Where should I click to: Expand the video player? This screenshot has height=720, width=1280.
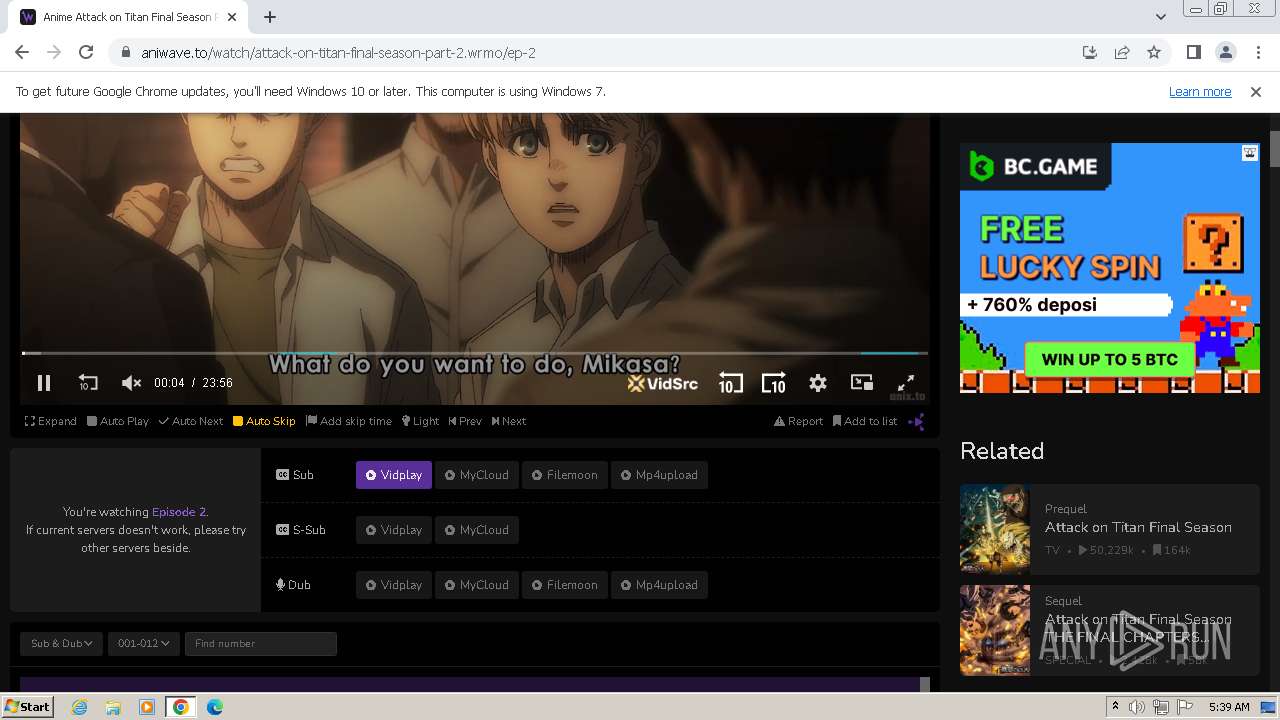coord(51,421)
